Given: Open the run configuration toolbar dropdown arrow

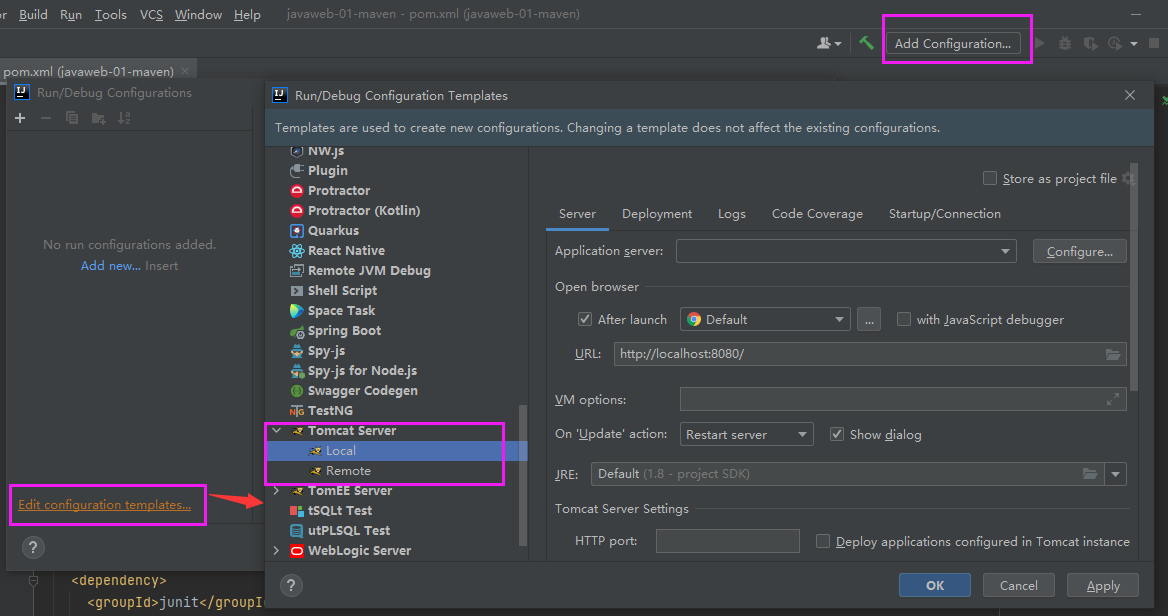Looking at the screenshot, I should coord(1134,44).
